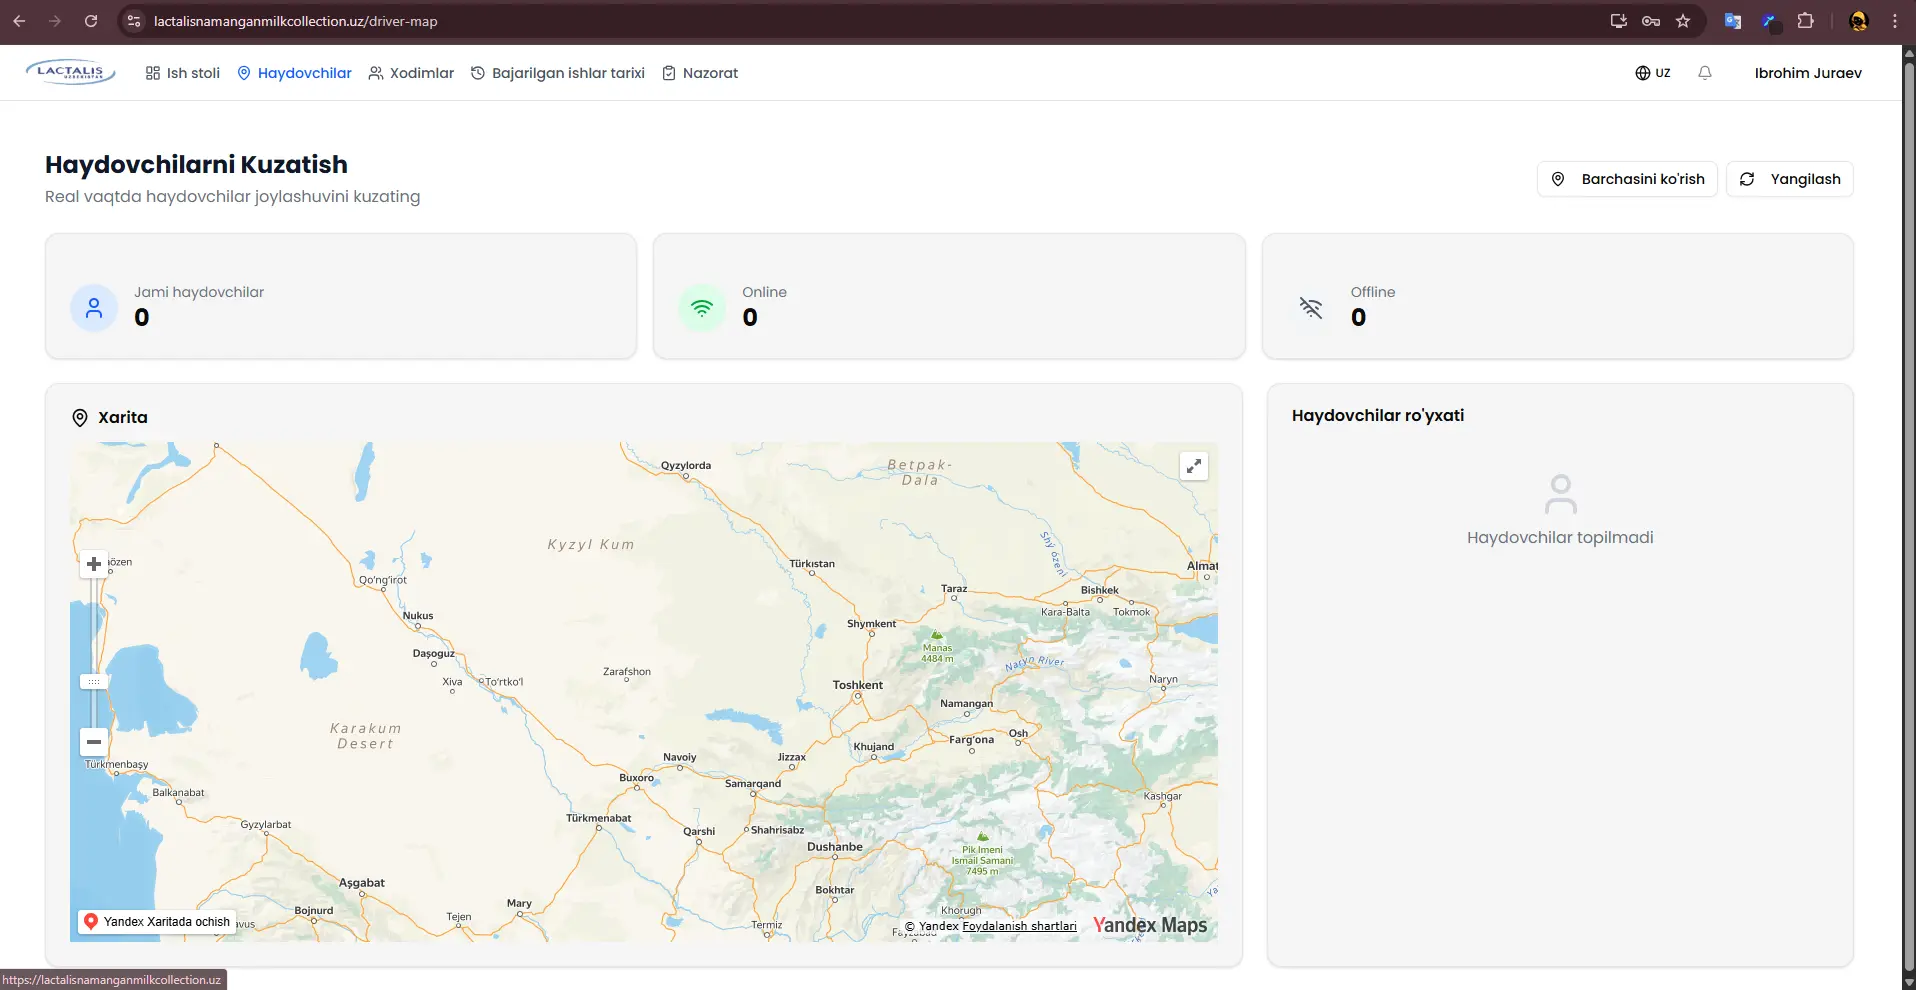Click Qyzylorda on the map
This screenshot has height=990, width=1916.
click(x=686, y=466)
